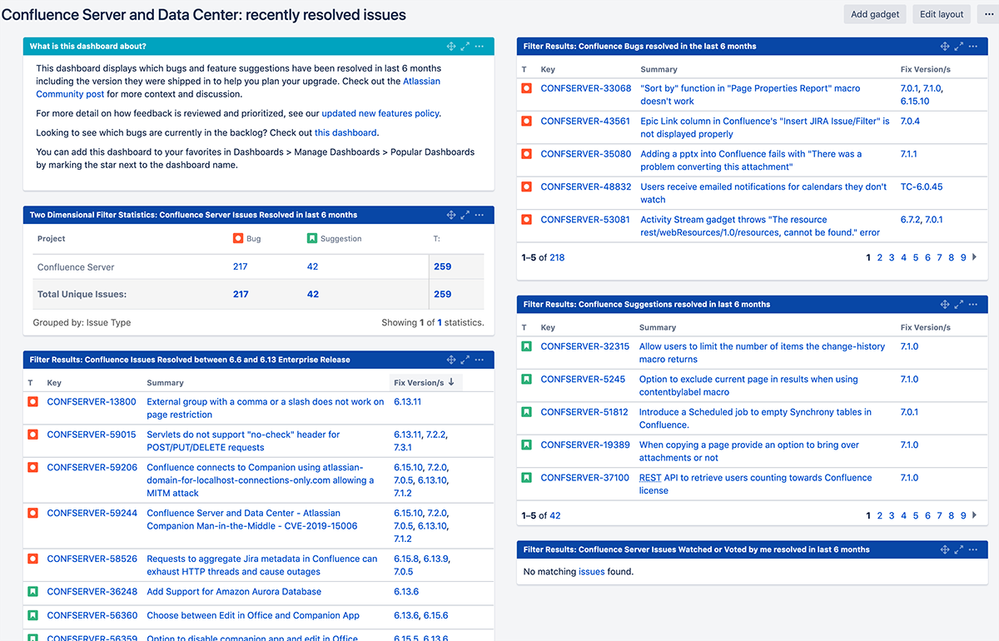This screenshot has height=641, width=999.
Task: Open Watched or Voted by me gadget menu
Action: click(x=973, y=550)
